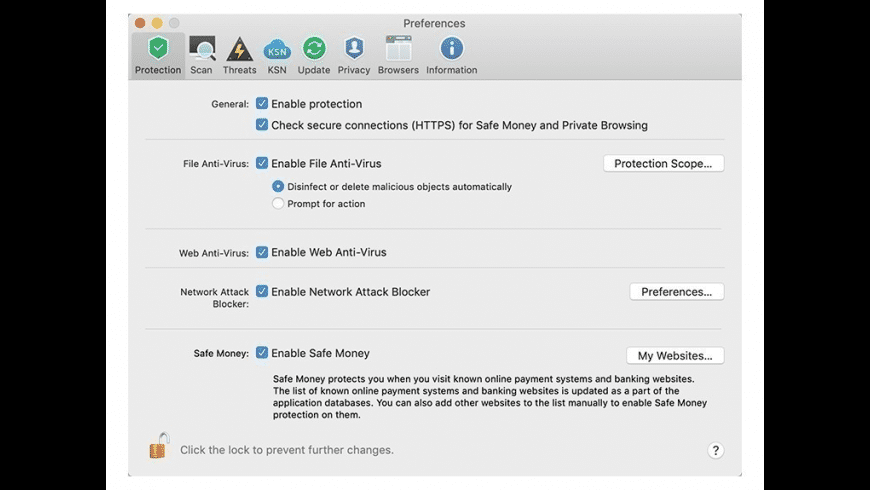The image size is (870, 490).
Task: Select the Protection shield icon
Action: click(158, 49)
